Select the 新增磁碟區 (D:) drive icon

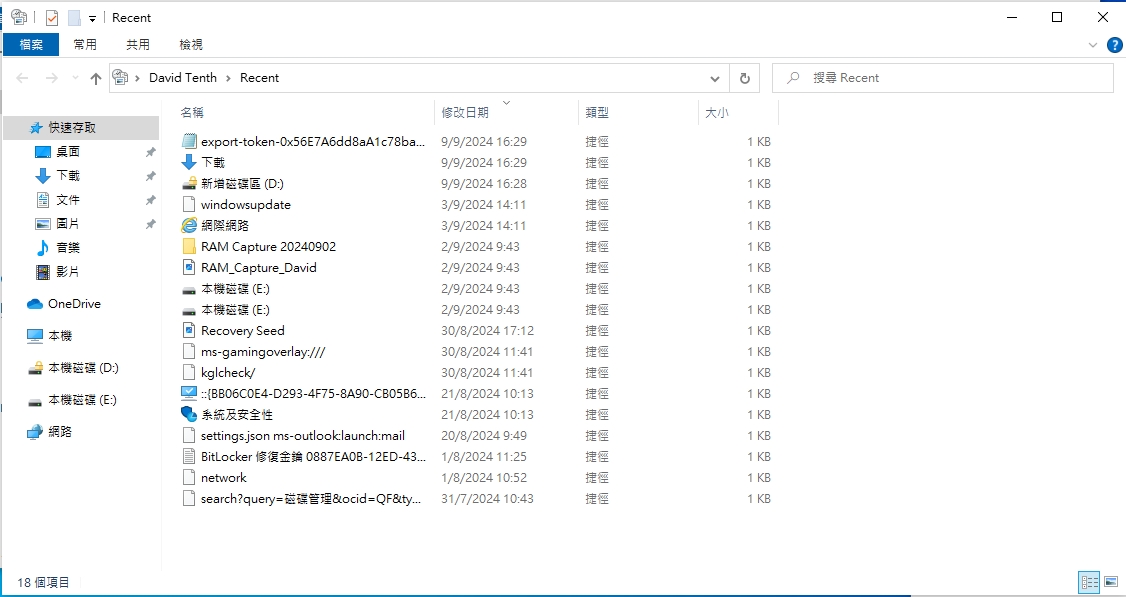click(189, 183)
